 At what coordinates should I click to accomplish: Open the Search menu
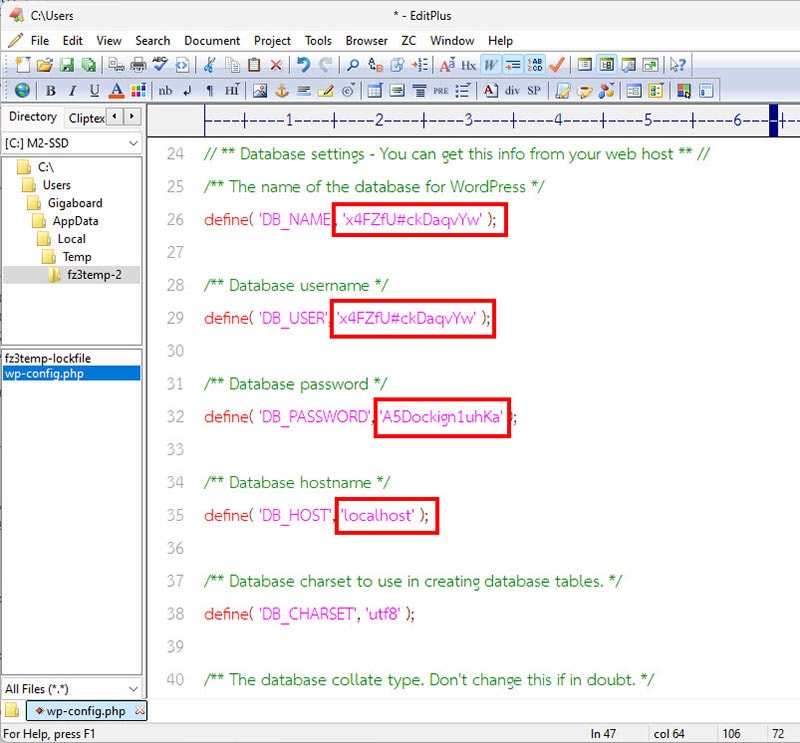click(x=153, y=41)
